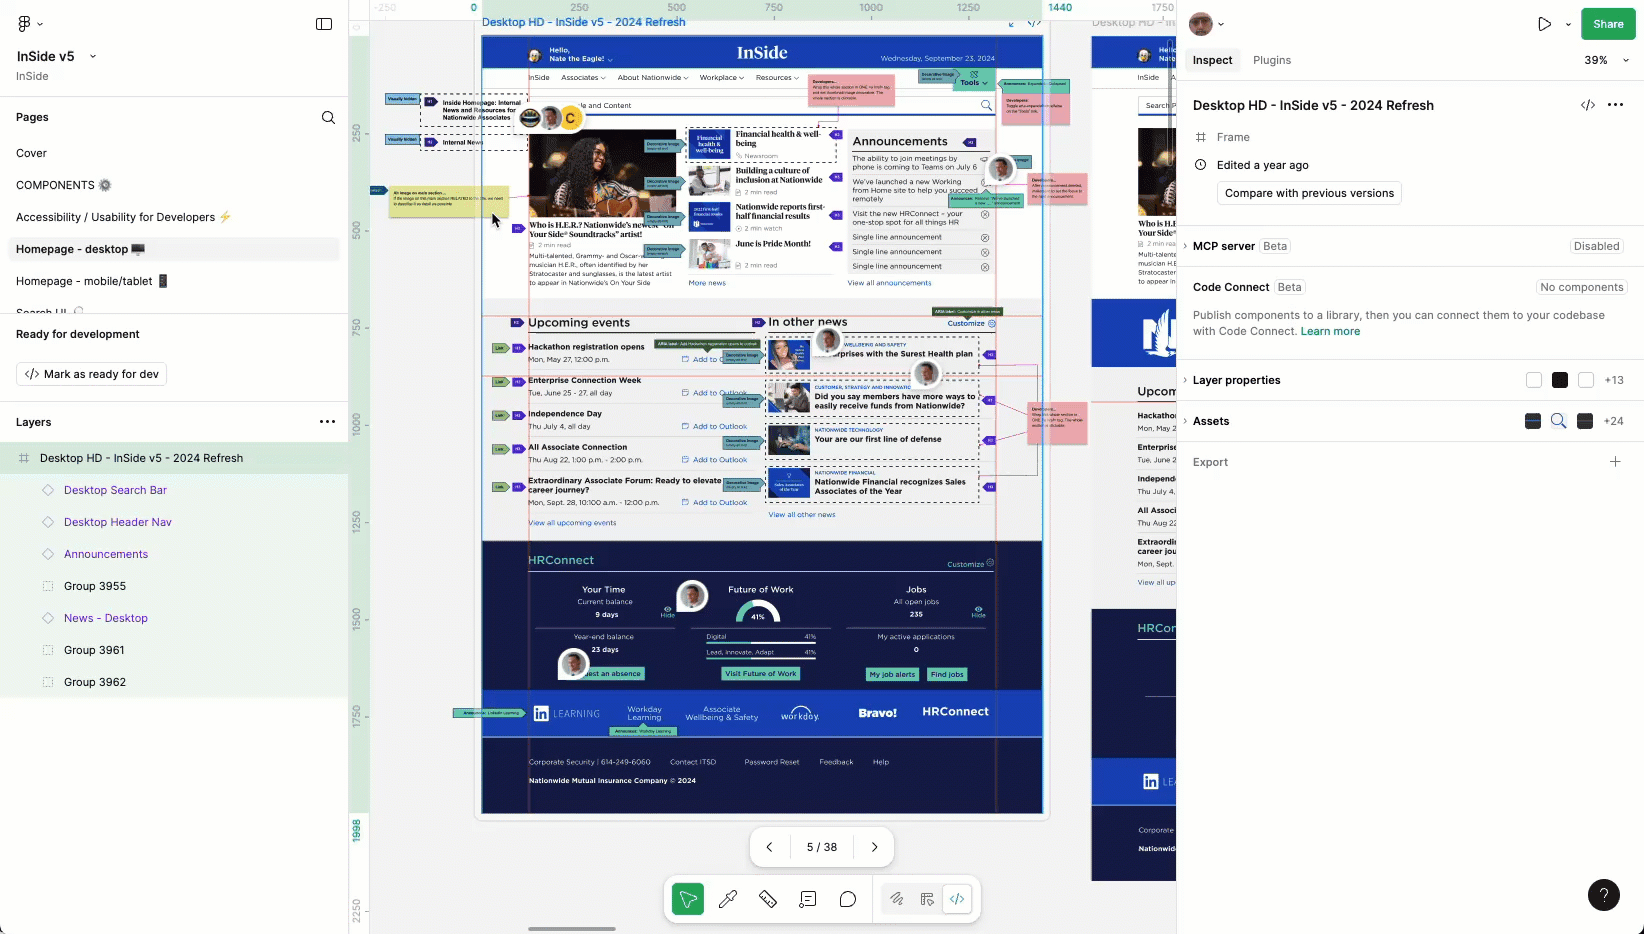Switch to Design mode in the toolbar
Screen dimensions: 1644x934
[x=927, y=899]
